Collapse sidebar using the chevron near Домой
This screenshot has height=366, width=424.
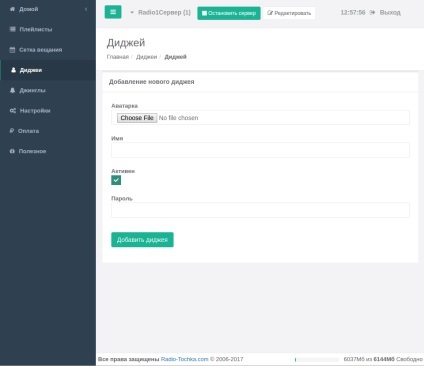tap(86, 9)
